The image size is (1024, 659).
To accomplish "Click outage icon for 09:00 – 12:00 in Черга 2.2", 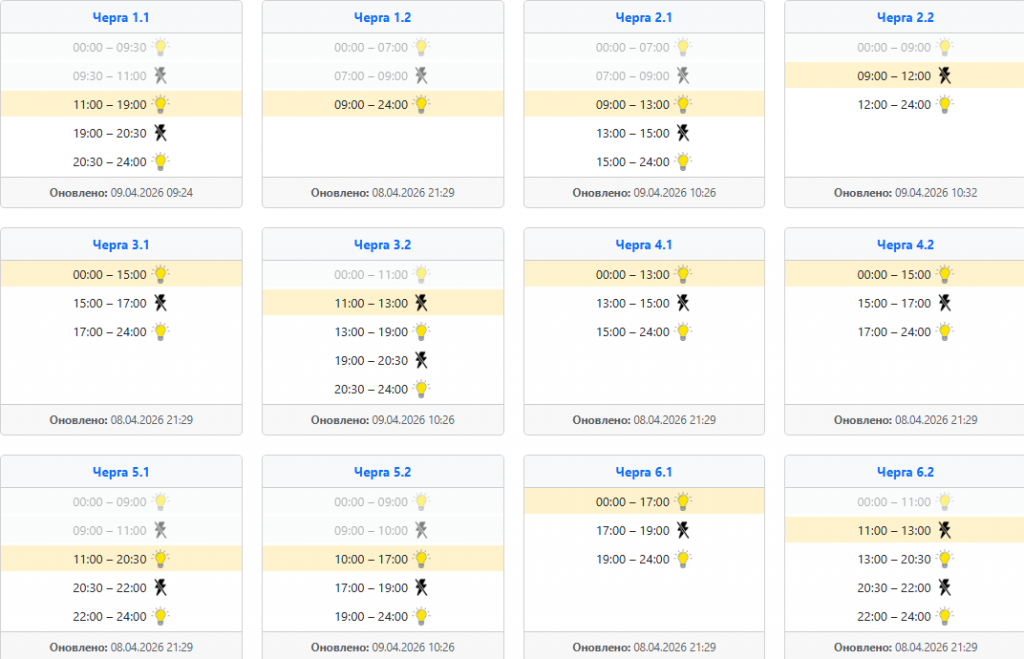I will click(945, 75).
